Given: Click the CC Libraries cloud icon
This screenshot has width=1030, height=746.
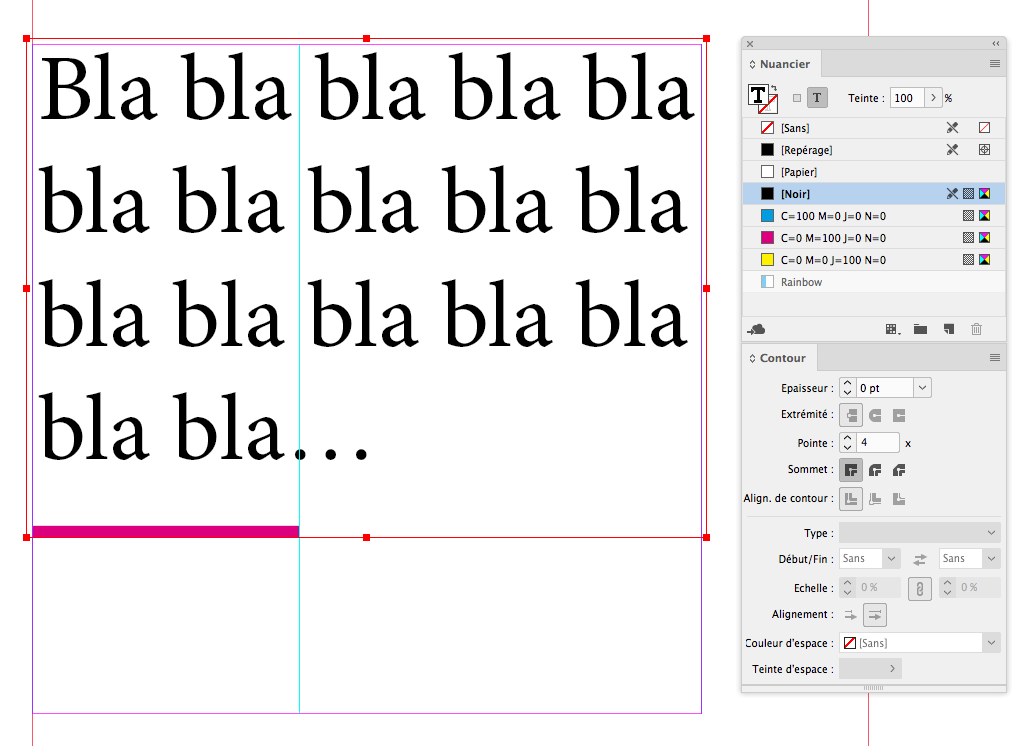Looking at the screenshot, I should coord(757,329).
